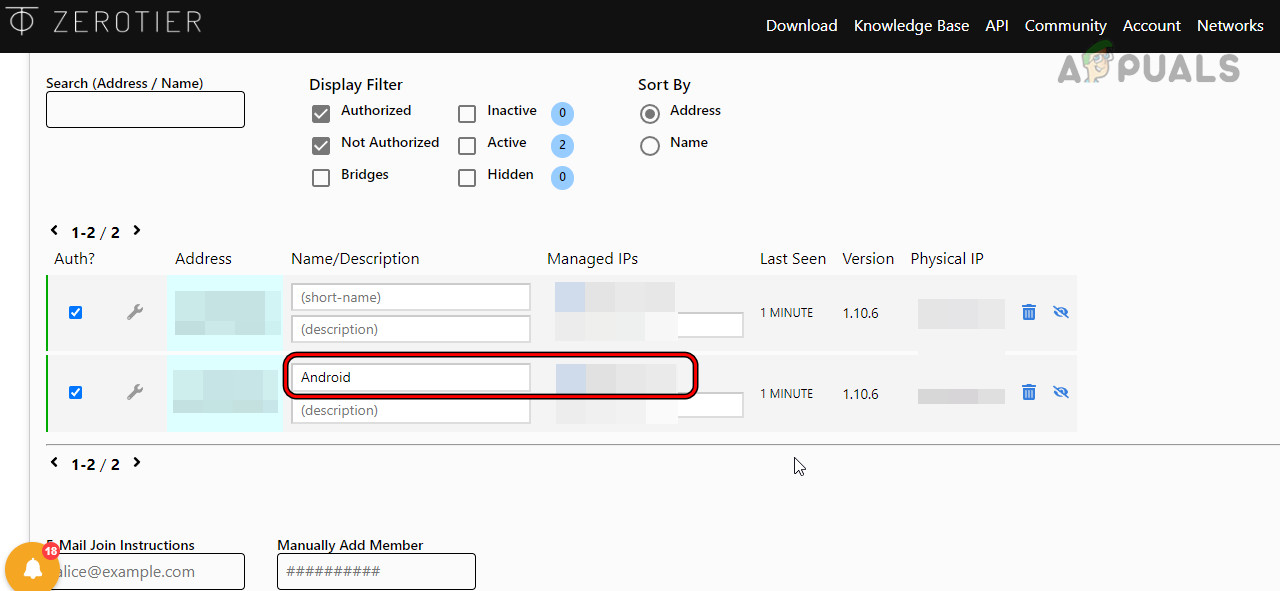Deauthorize the Android member's checkbox
This screenshot has height=591, width=1280.
75,392
